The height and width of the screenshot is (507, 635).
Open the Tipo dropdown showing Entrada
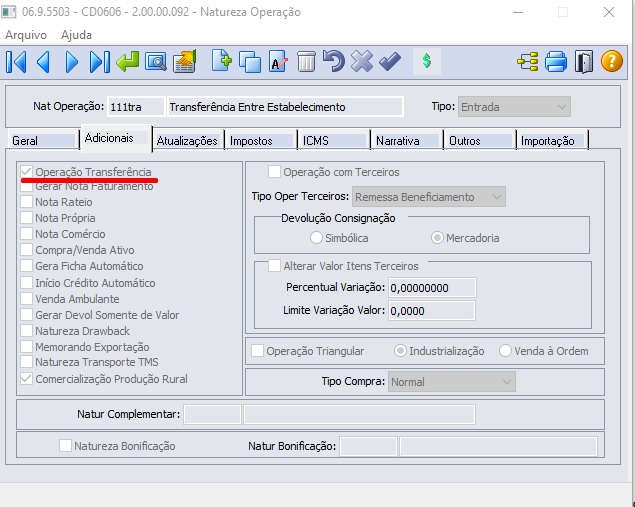tap(514, 107)
